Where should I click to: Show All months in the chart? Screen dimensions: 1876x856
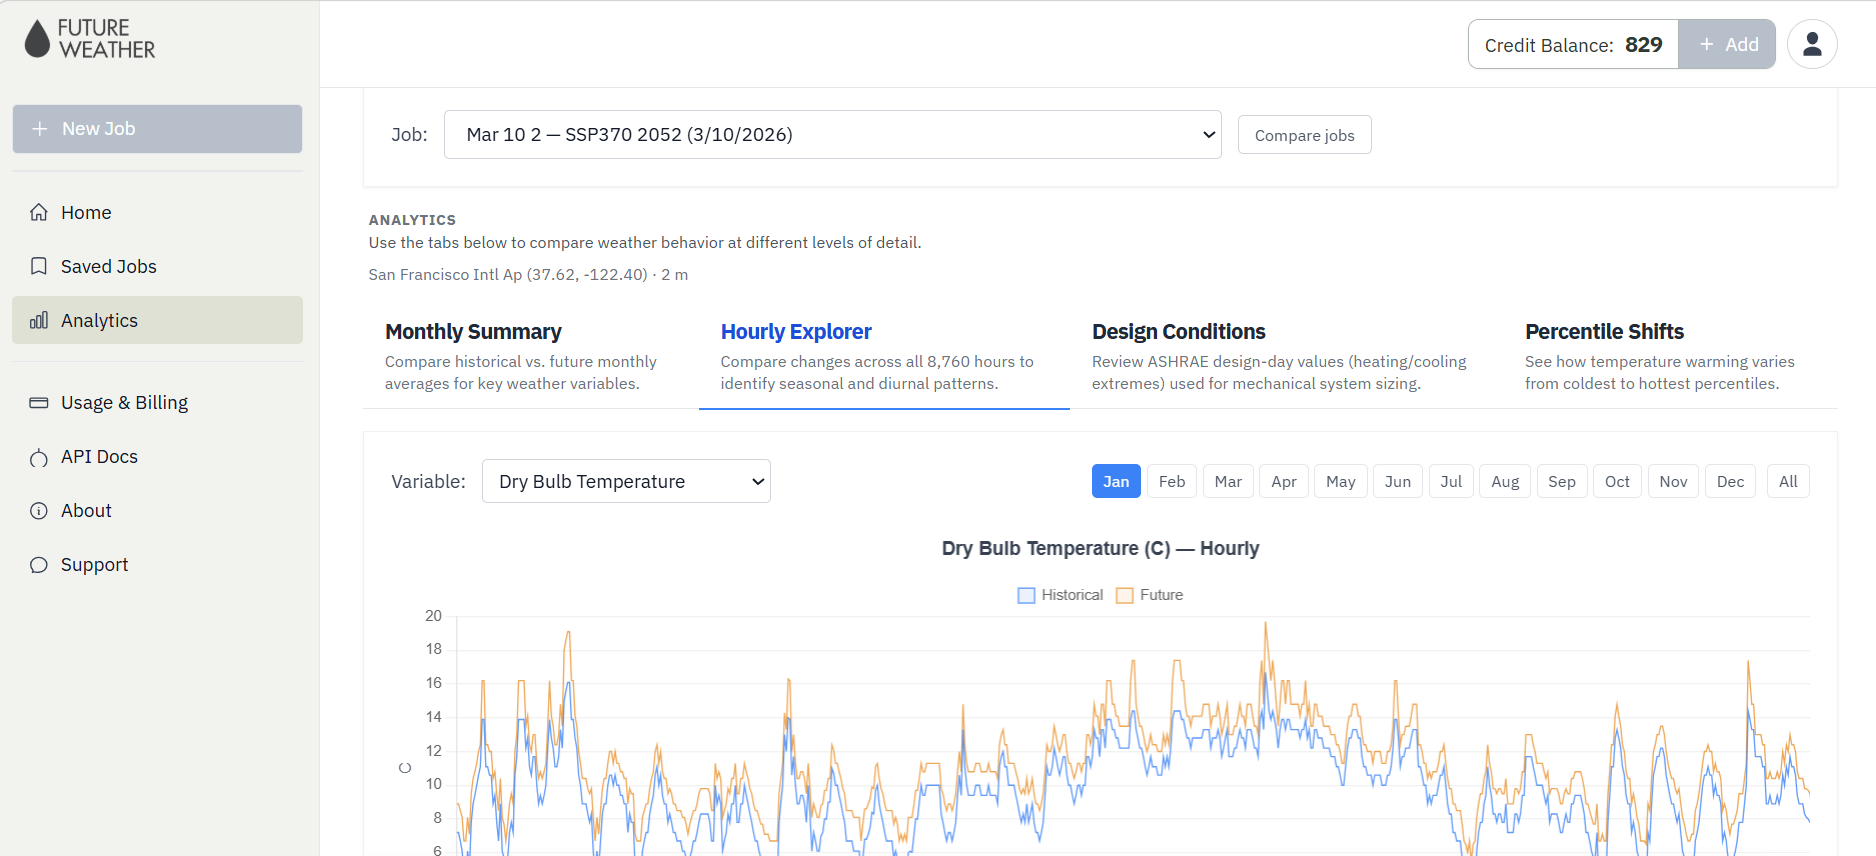click(x=1788, y=481)
